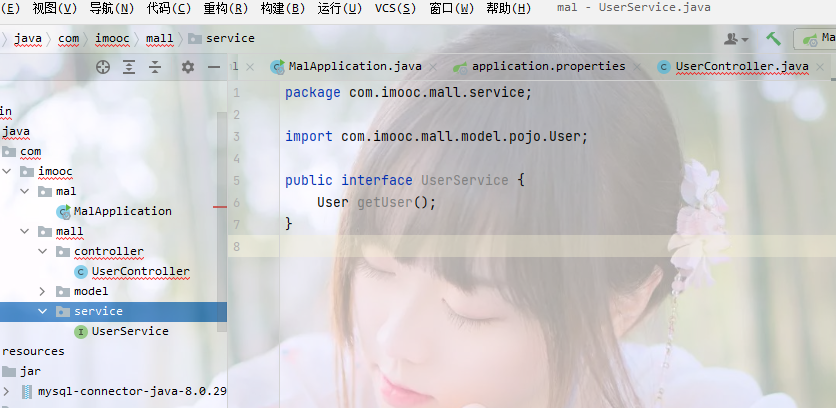Open the 重构(R) menu
This screenshot has width=836, height=408.
click(x=226, y=8)
